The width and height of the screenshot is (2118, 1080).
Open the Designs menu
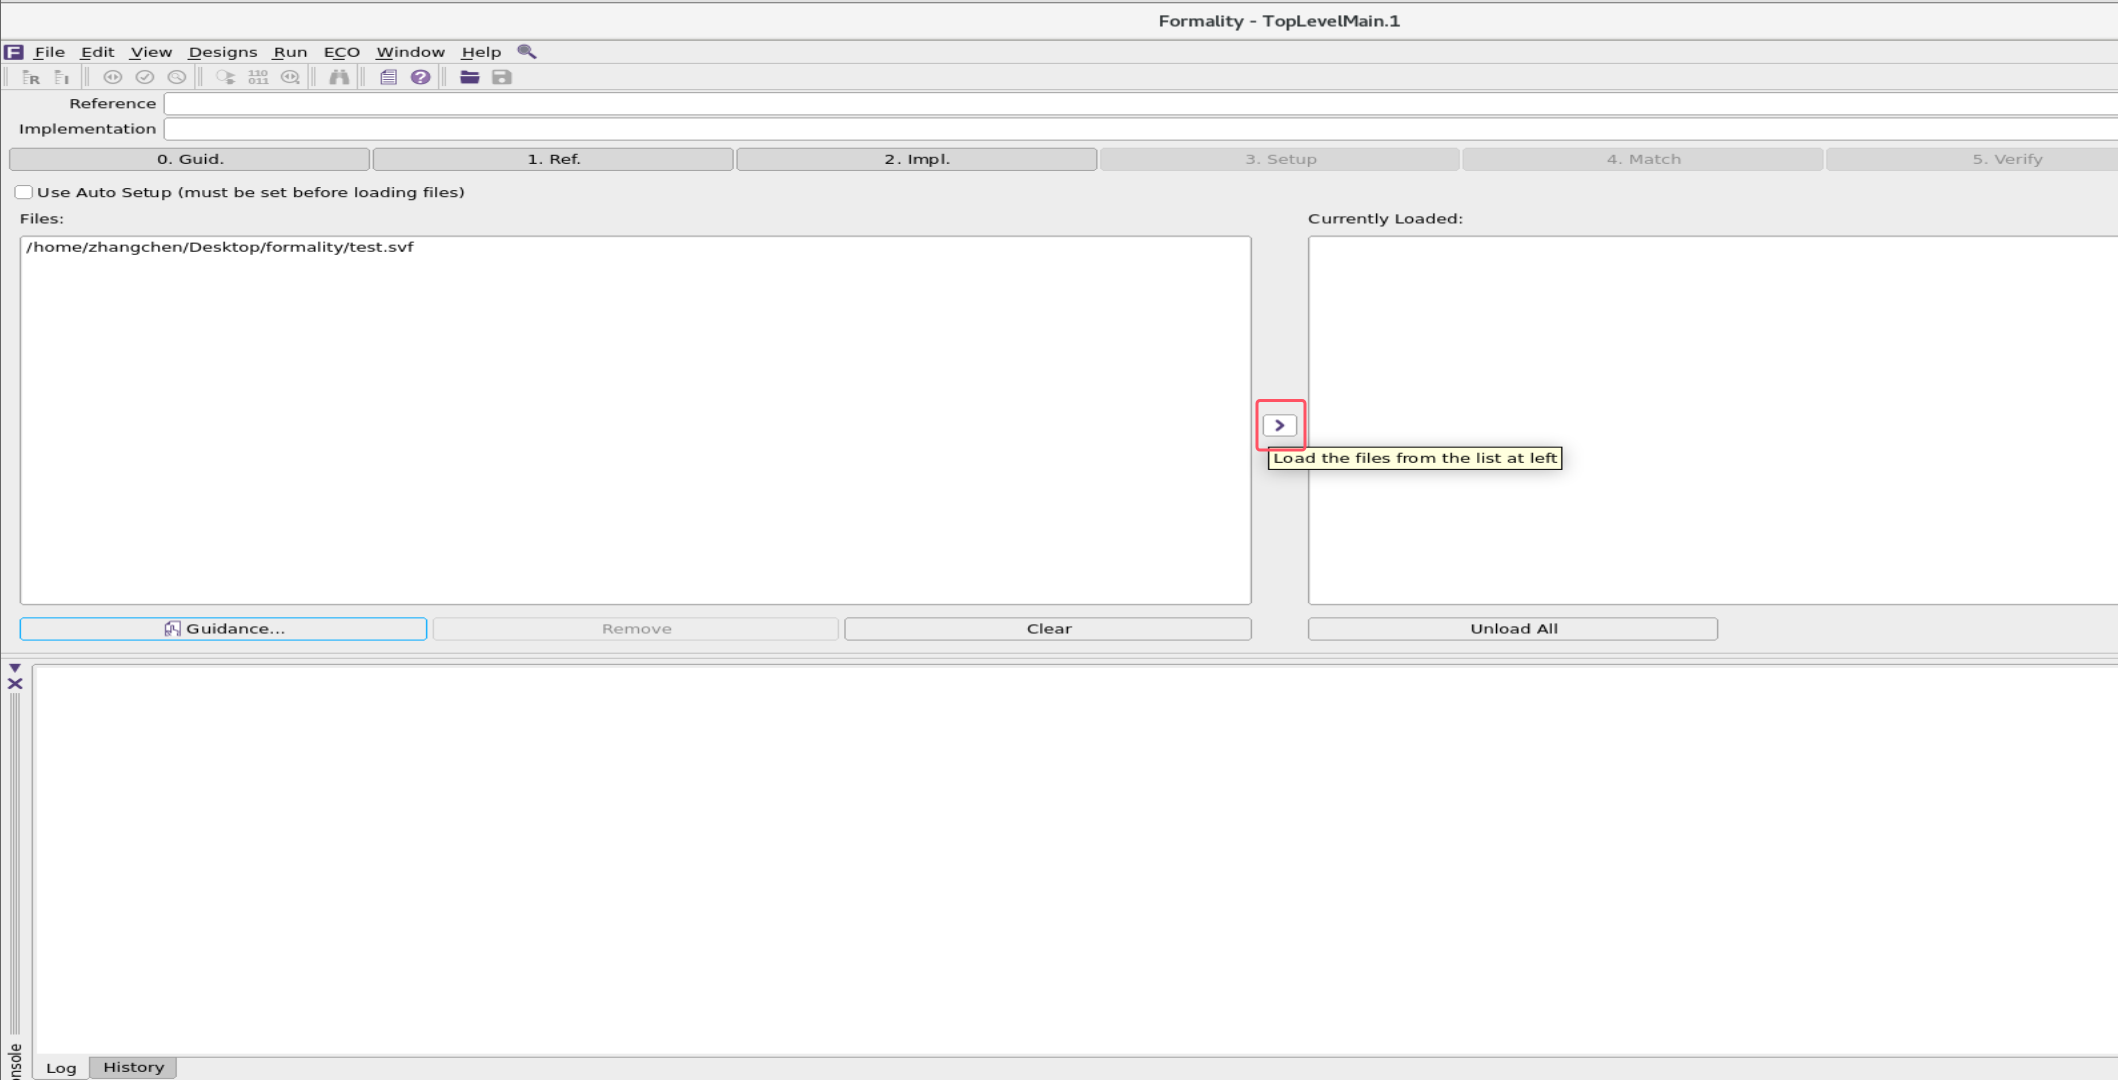tap(222, 52)
